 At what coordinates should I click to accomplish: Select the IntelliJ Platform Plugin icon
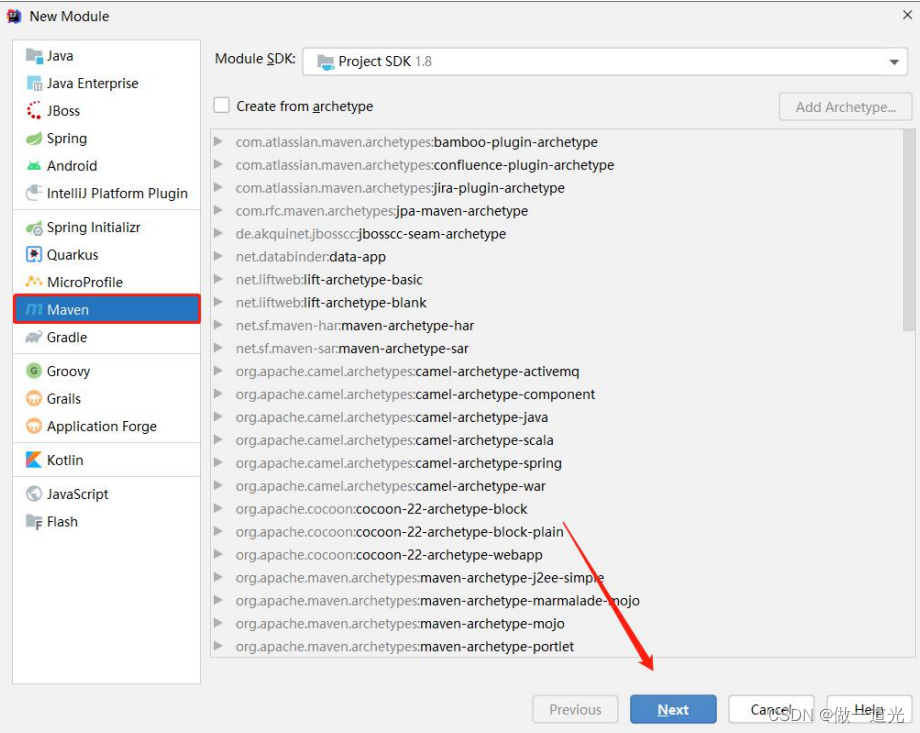point(34,193)
